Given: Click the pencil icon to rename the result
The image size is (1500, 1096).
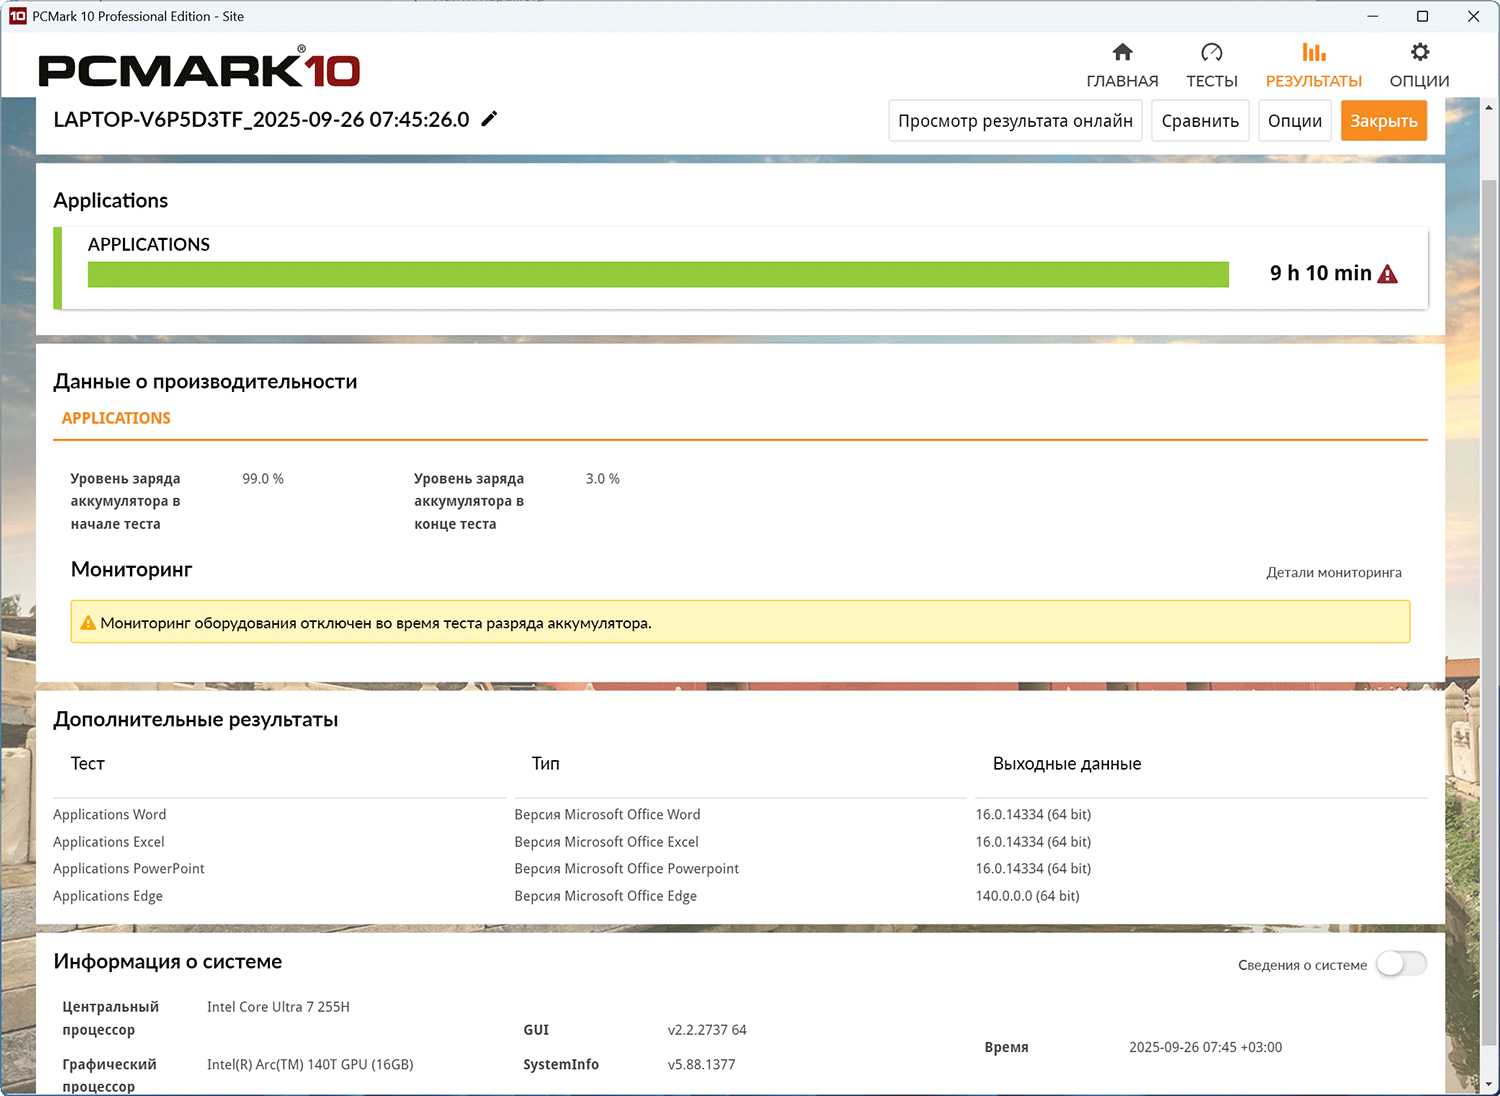Looking at the screenshot, I should [x=489, y=119].
